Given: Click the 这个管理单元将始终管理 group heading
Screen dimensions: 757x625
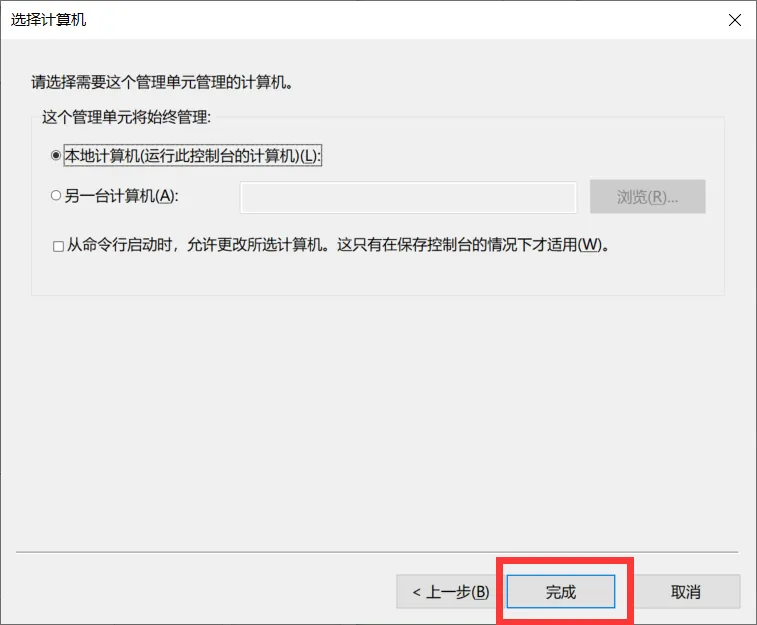Looking at the screenshot, I should 126,117.
